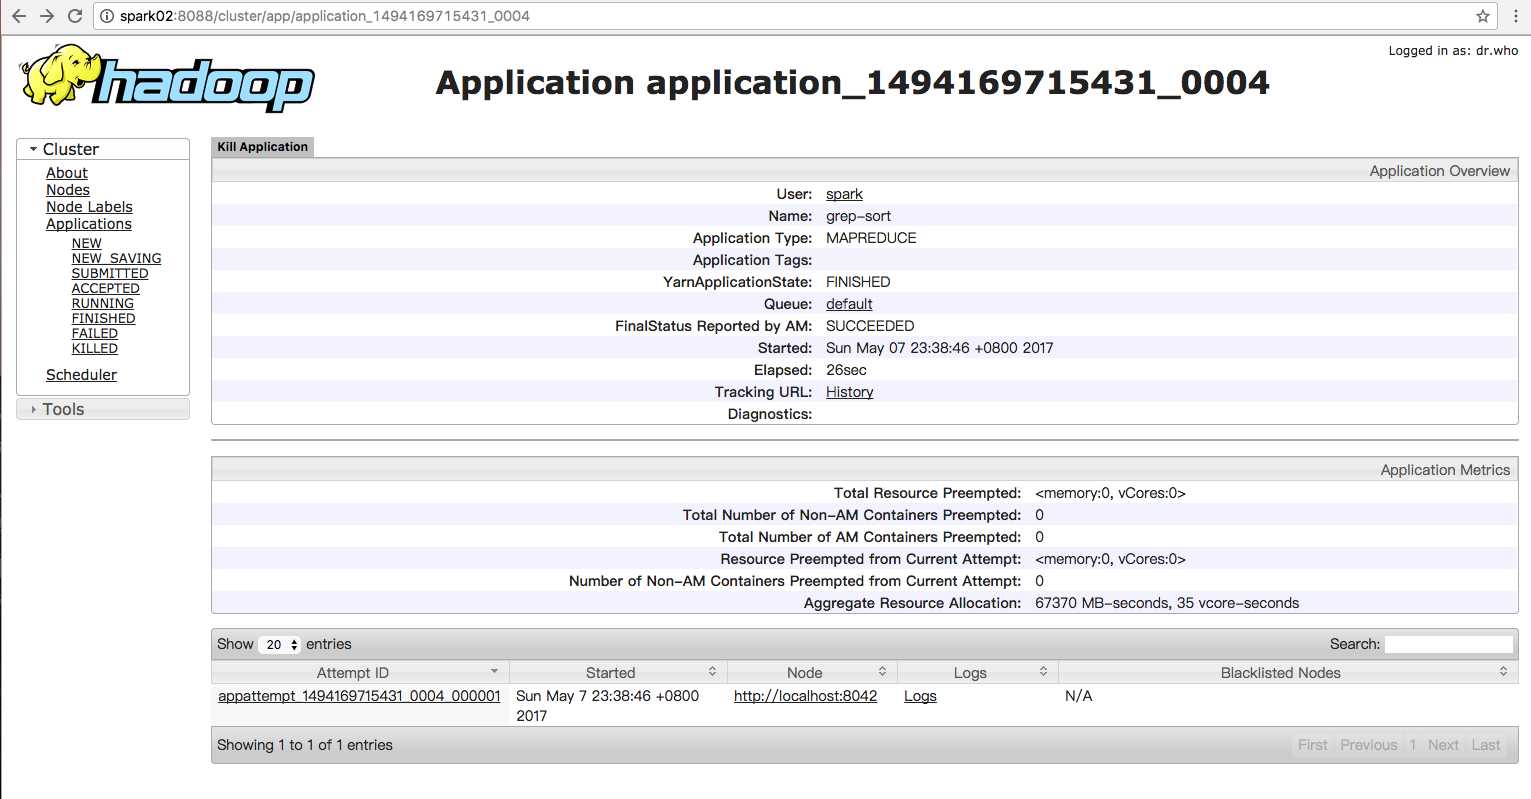The height and width of the screenshot is (799, 1531).
Task: Click the Kill Application button
Action: click(263, 147)
